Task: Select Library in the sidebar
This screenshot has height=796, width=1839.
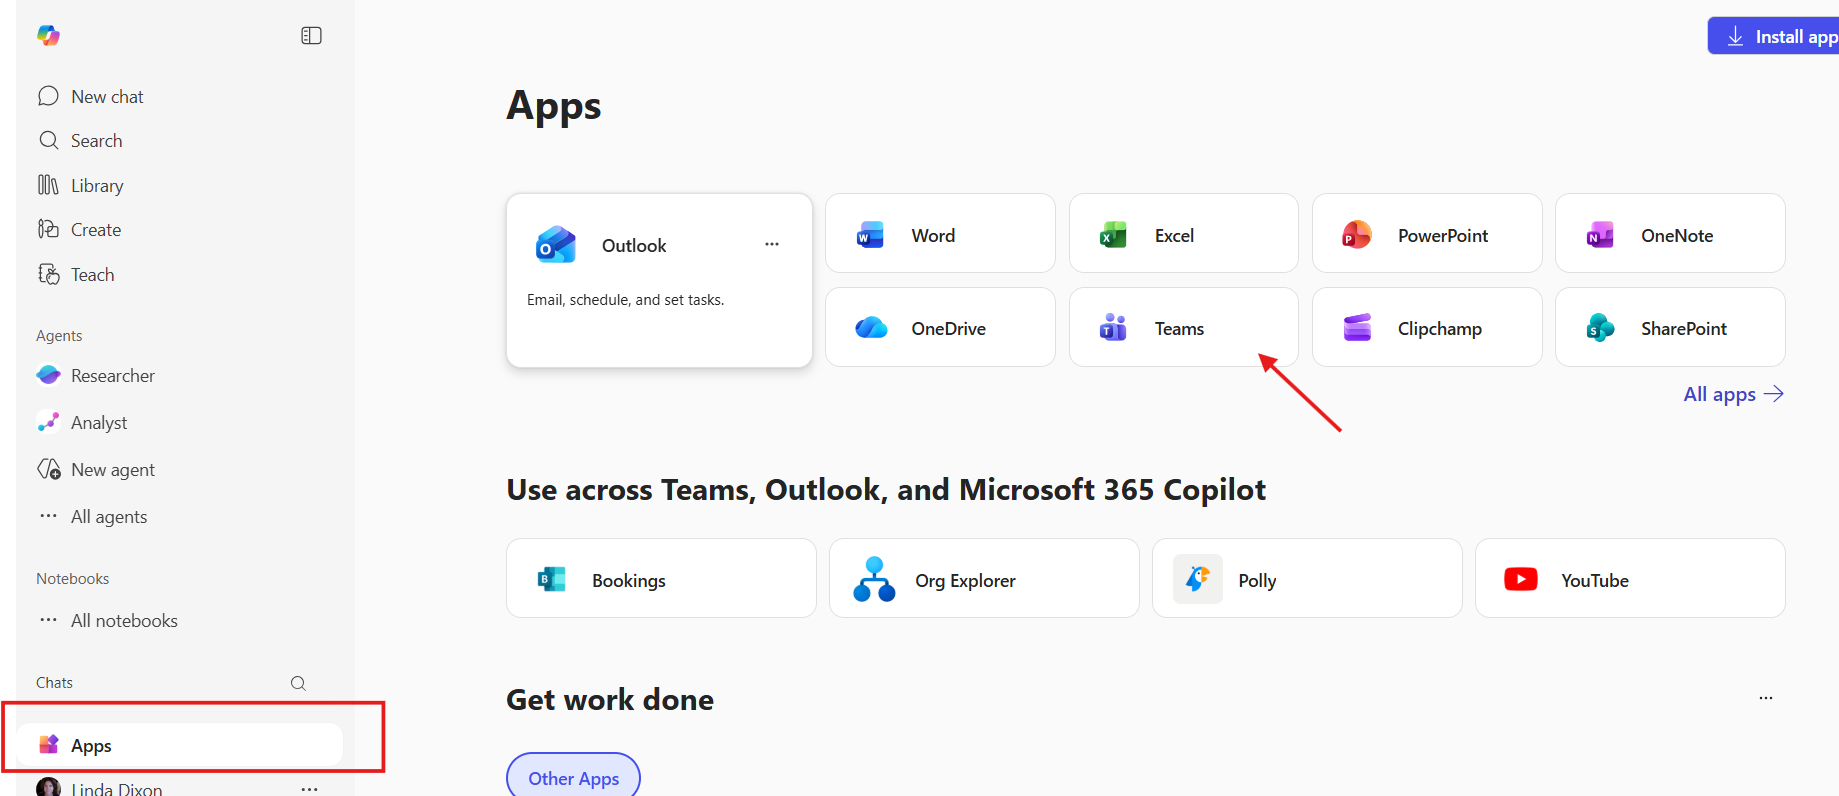Action: pos(96,186)
